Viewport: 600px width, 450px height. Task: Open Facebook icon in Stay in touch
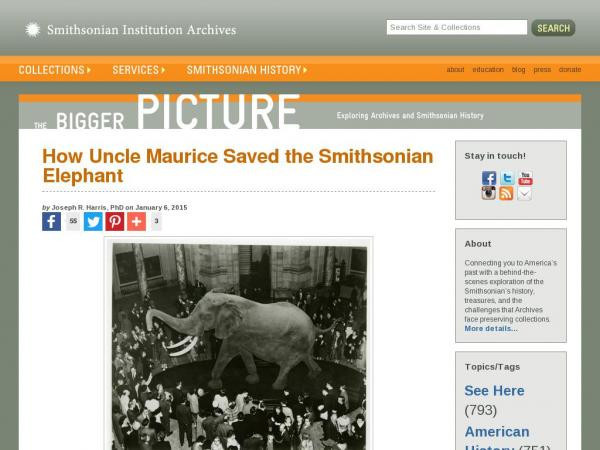489,178
